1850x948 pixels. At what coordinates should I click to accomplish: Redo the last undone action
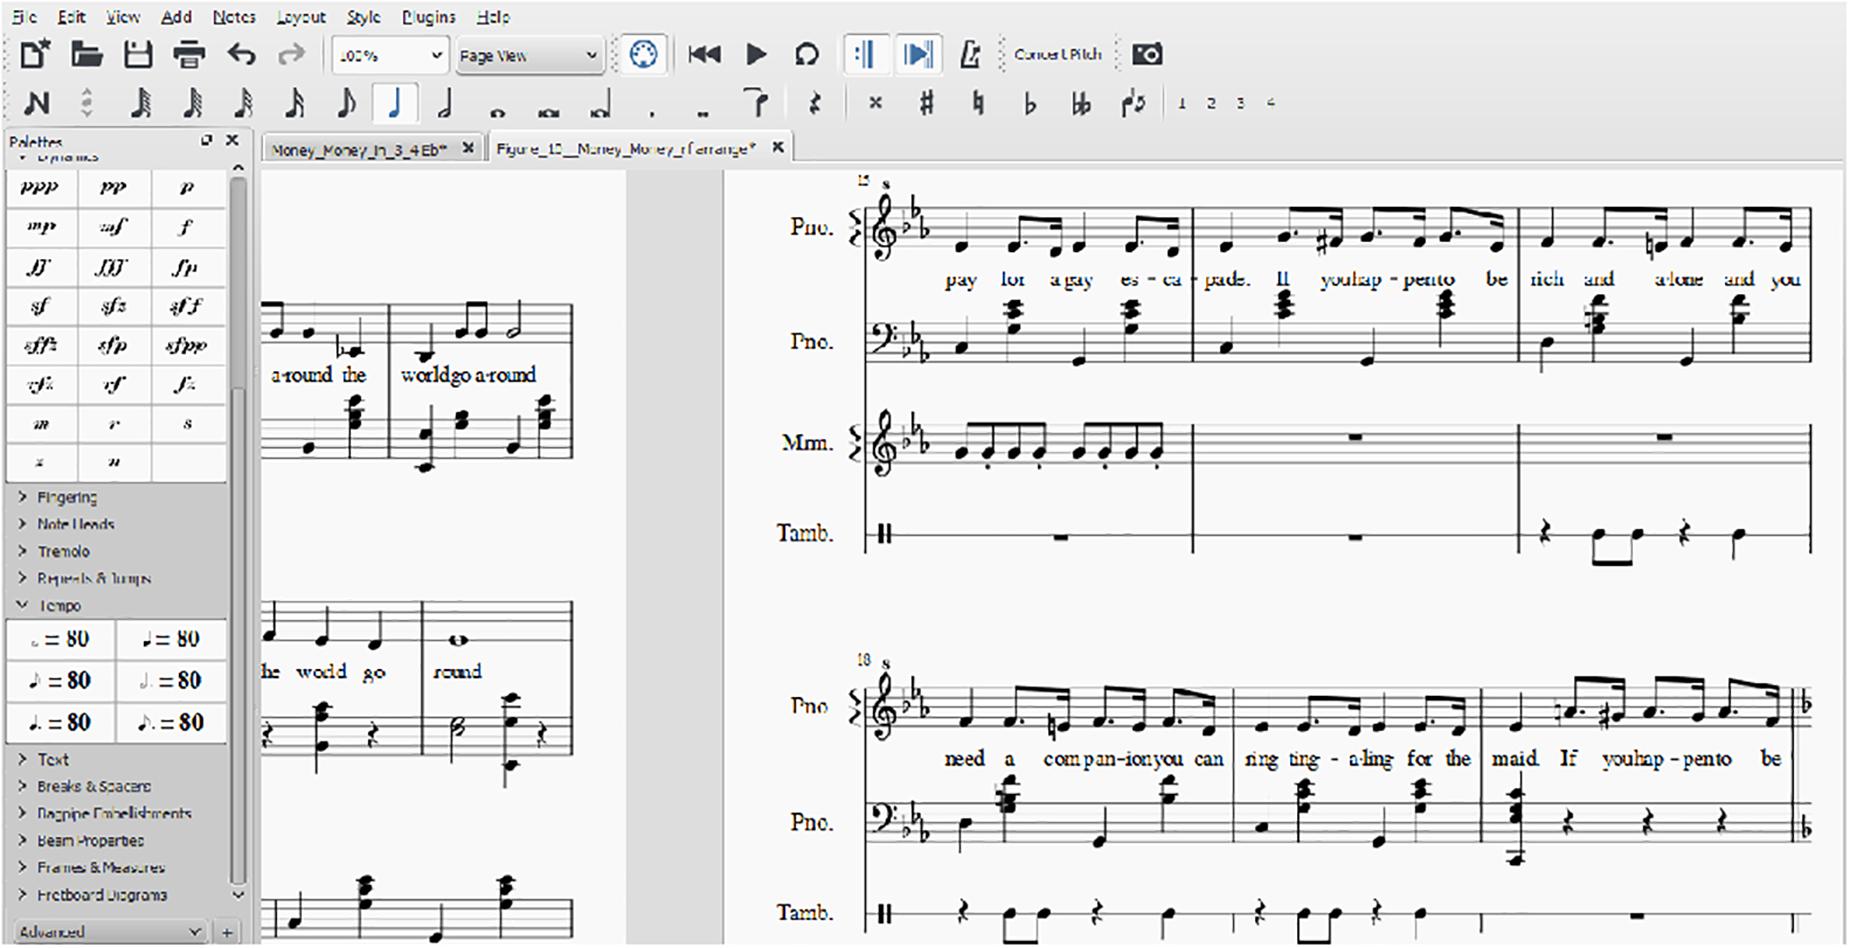tap(290, 54)
